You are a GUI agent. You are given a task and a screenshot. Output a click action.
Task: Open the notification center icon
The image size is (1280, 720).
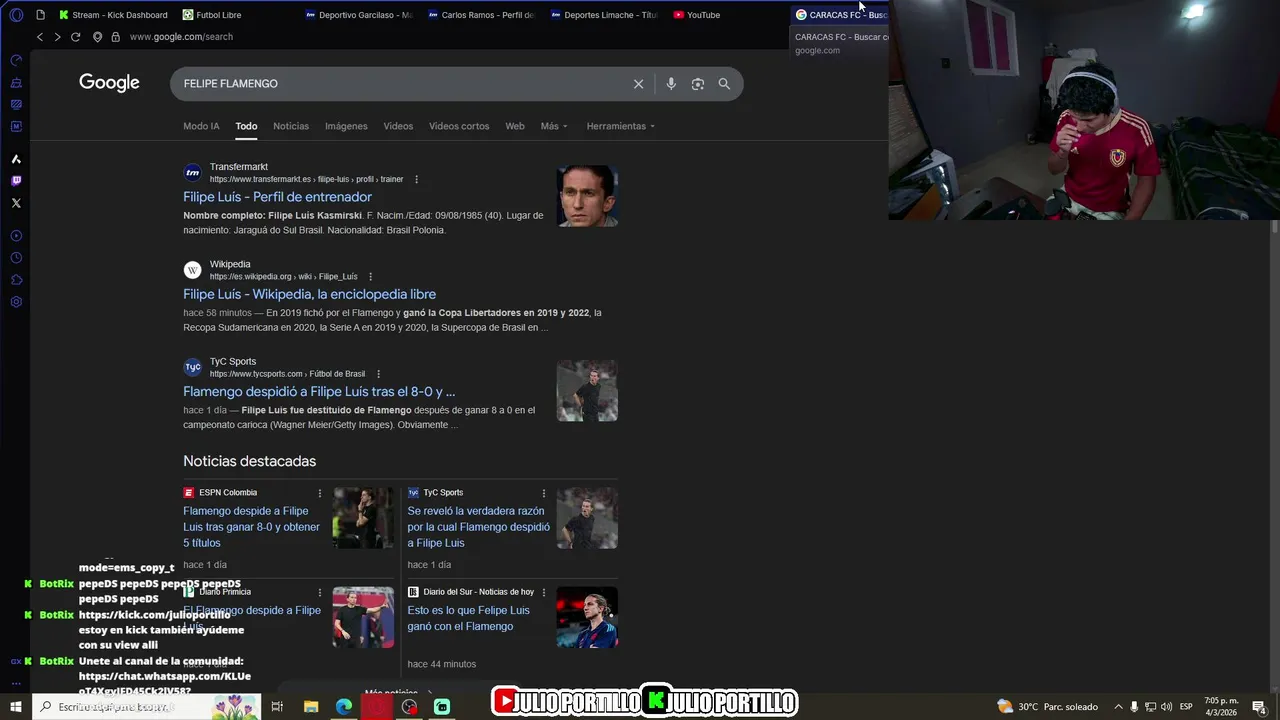click(1259, 707)
